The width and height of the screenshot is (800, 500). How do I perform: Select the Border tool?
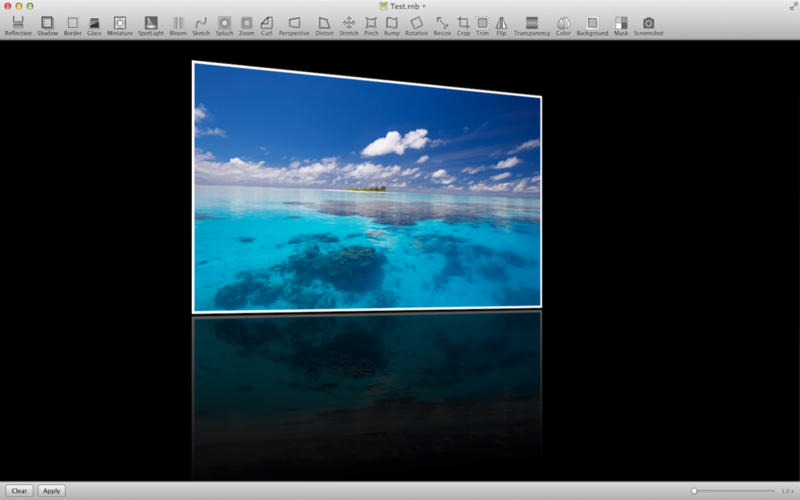point(72,26)
